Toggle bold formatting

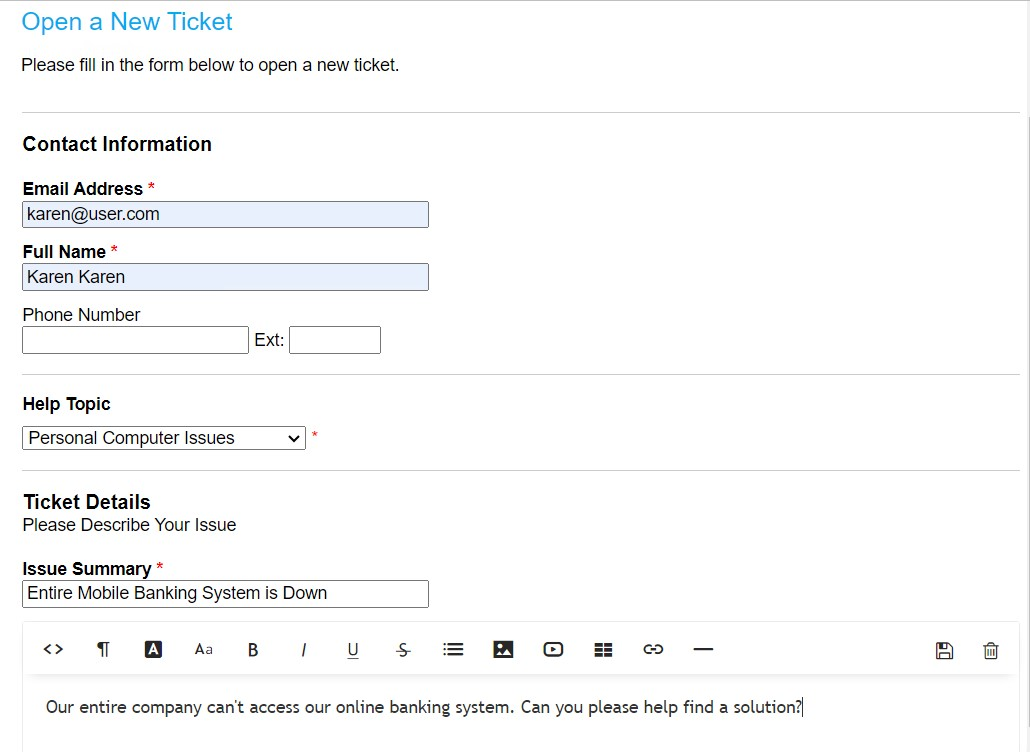tap(253, 649)
